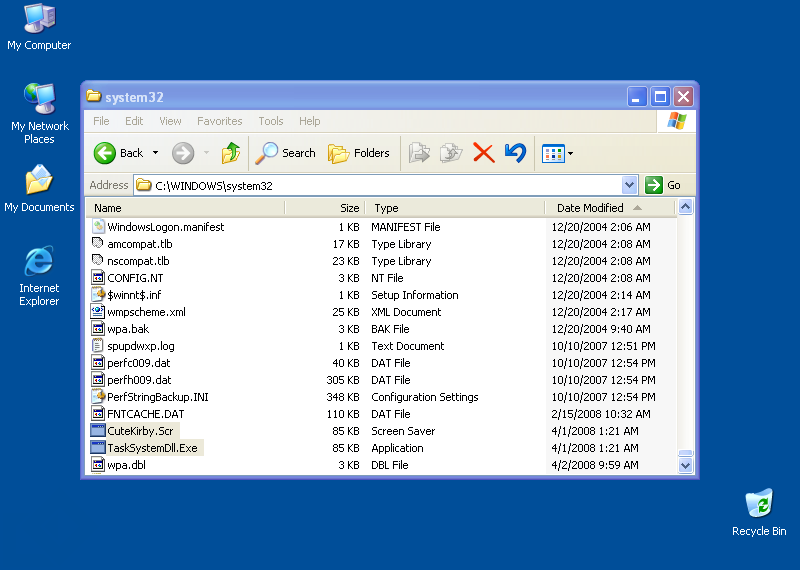800x570 pixels.
Task: Open the Back history dropdown arrow
Action: coord(156,153)
